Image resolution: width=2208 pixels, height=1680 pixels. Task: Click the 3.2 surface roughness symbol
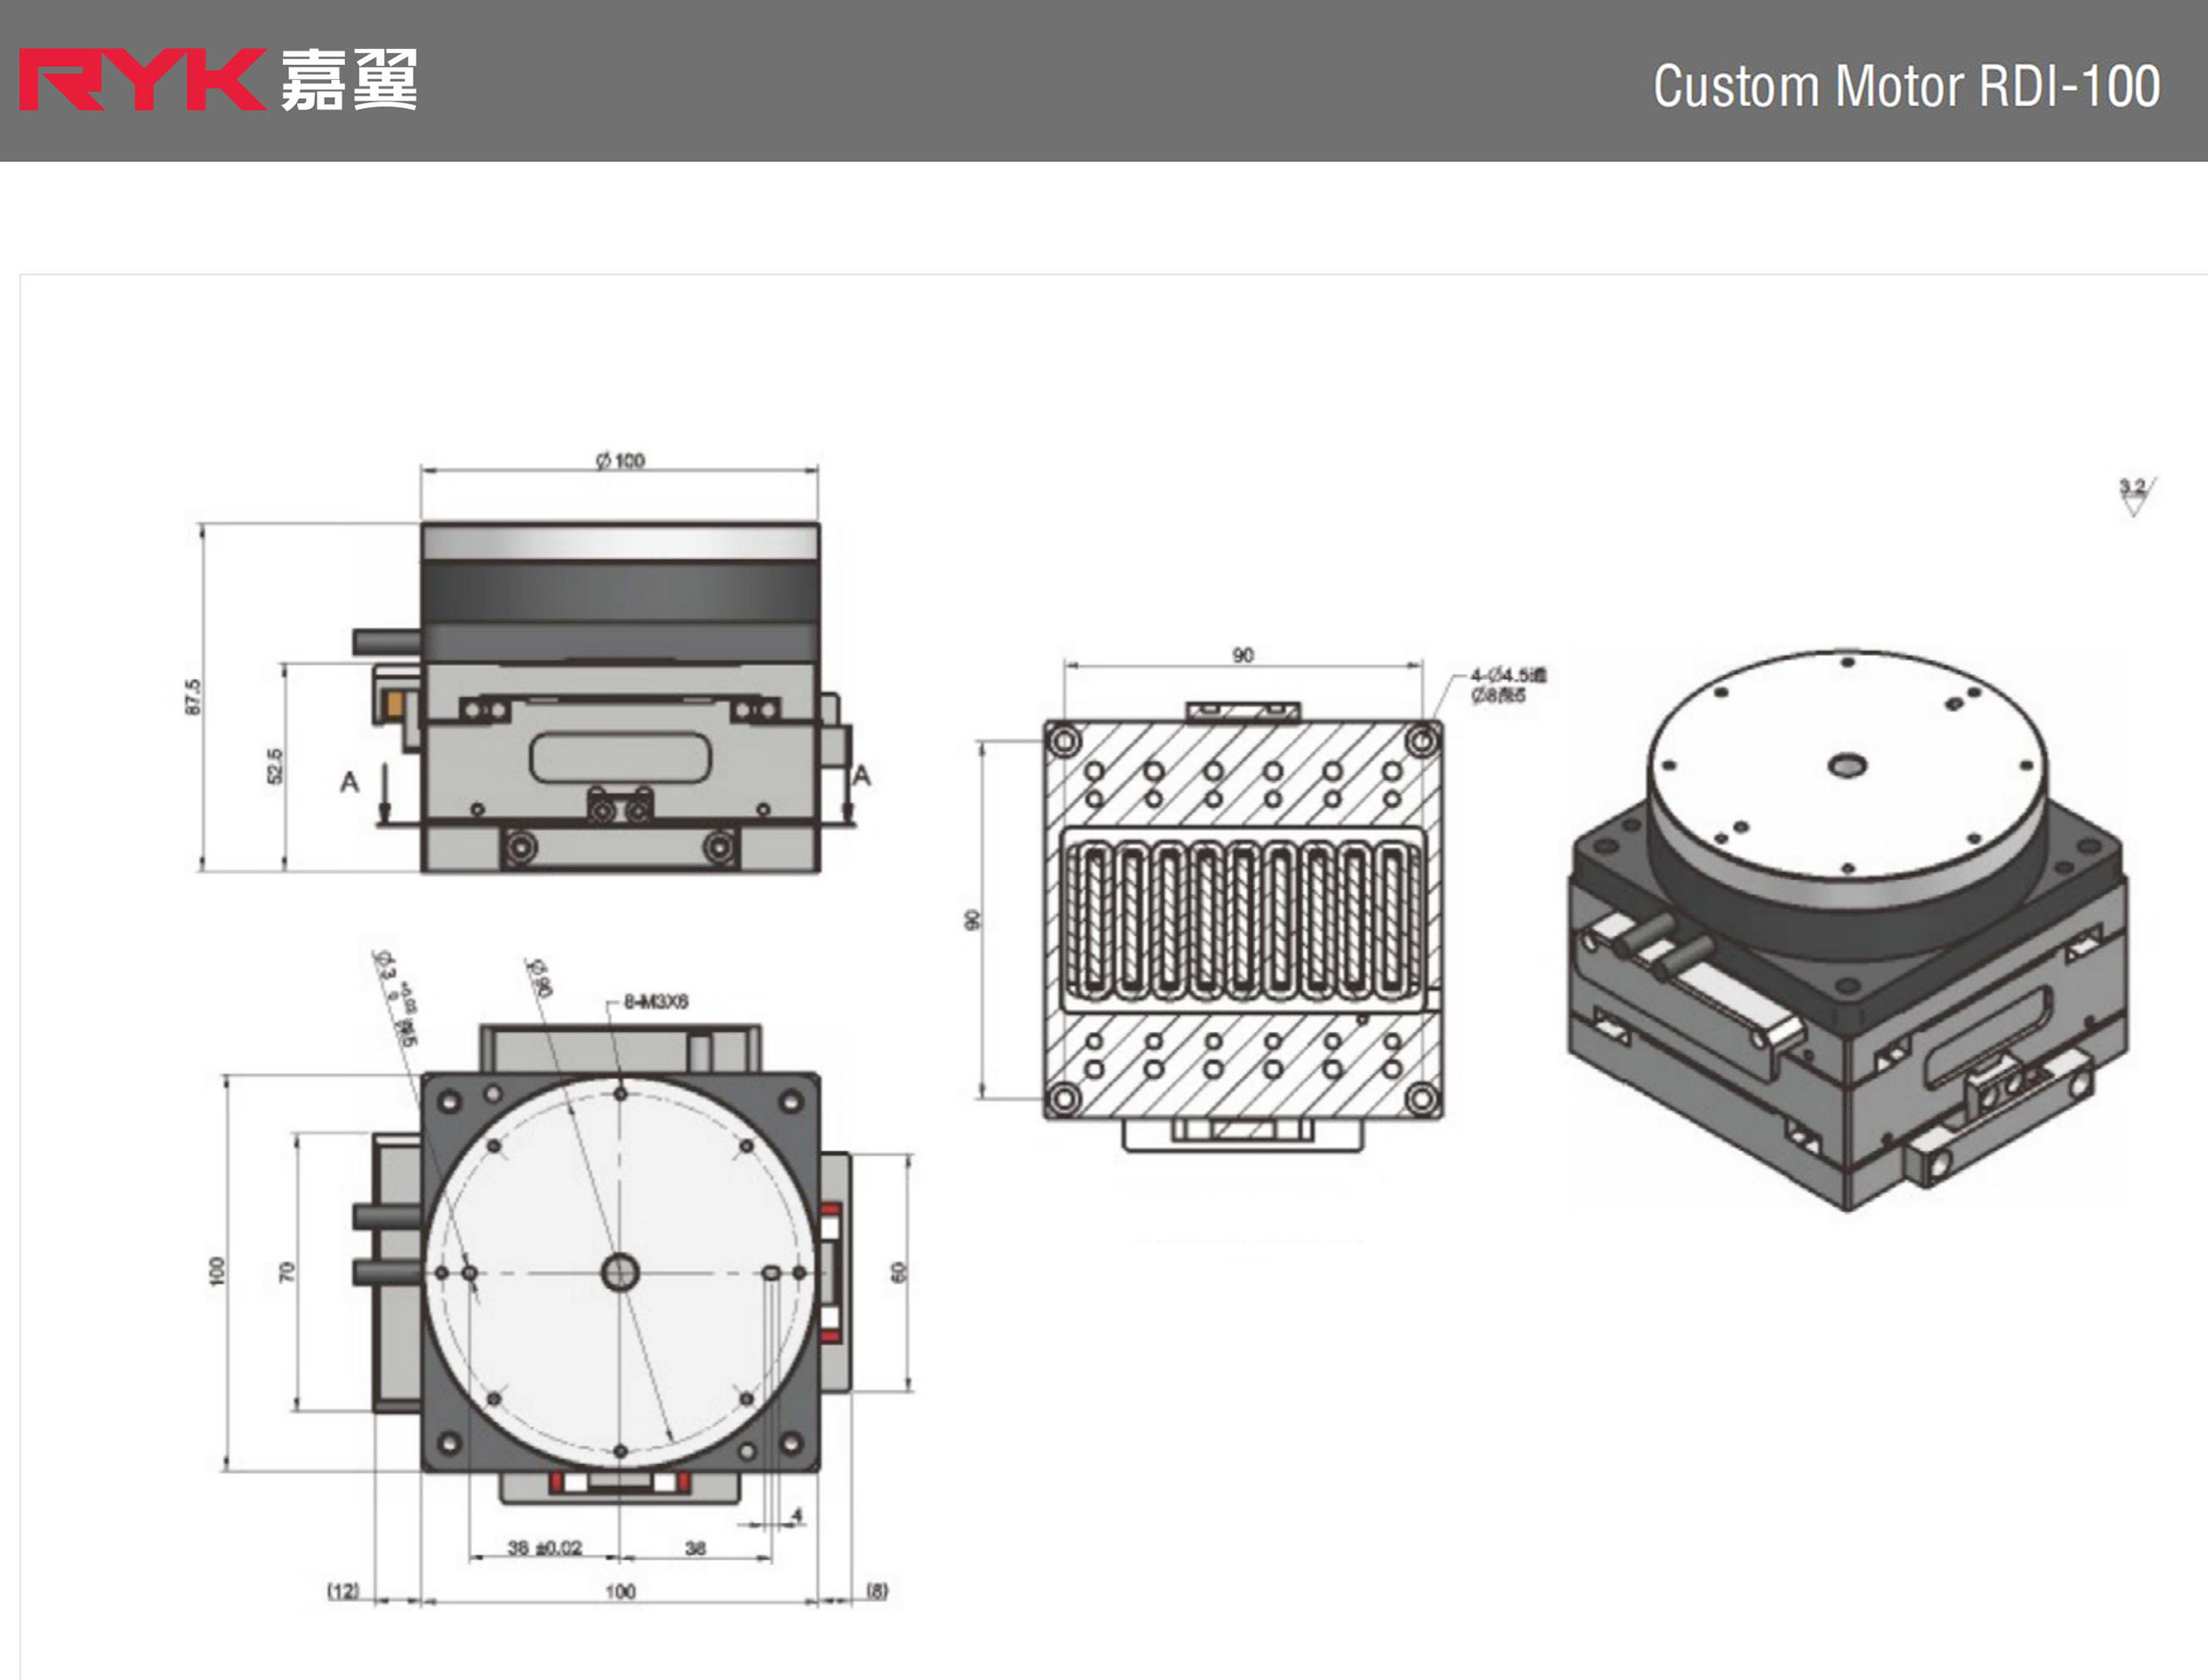[x=2134, y=495]
